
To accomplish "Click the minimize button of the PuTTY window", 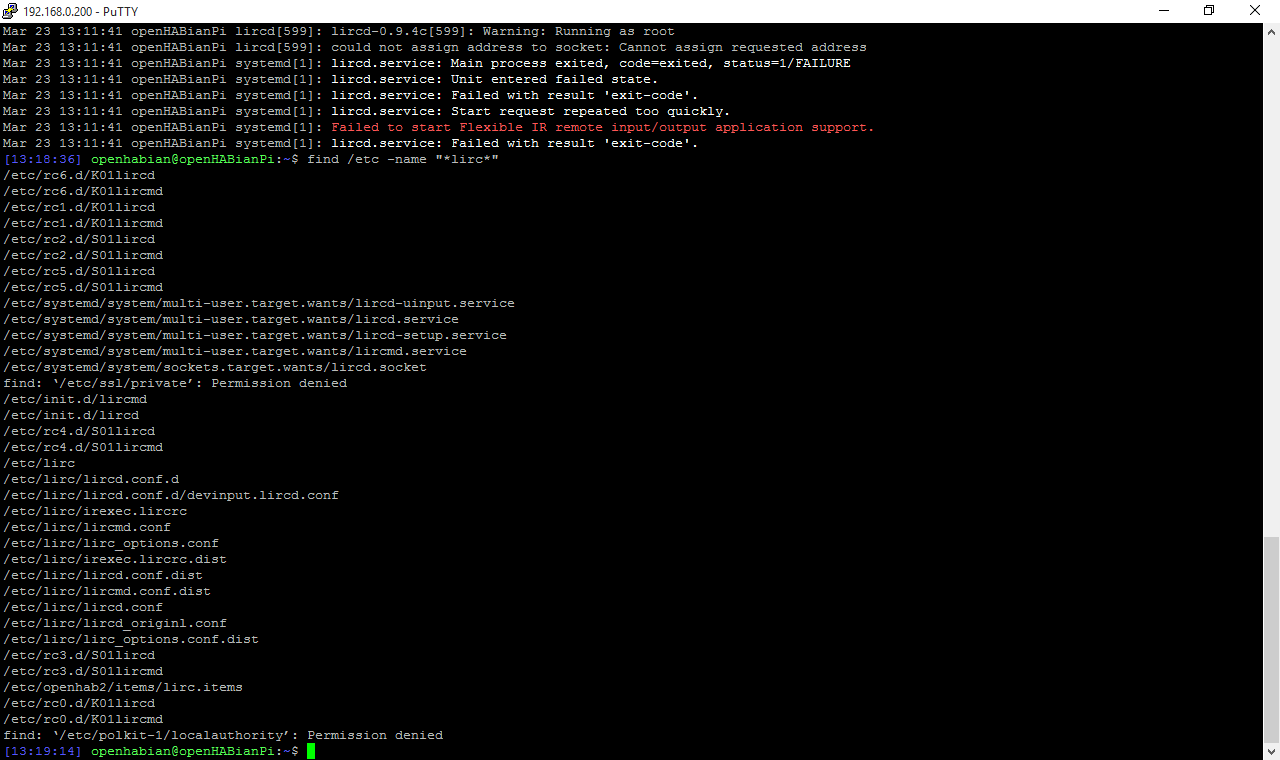I will 1163,11.
